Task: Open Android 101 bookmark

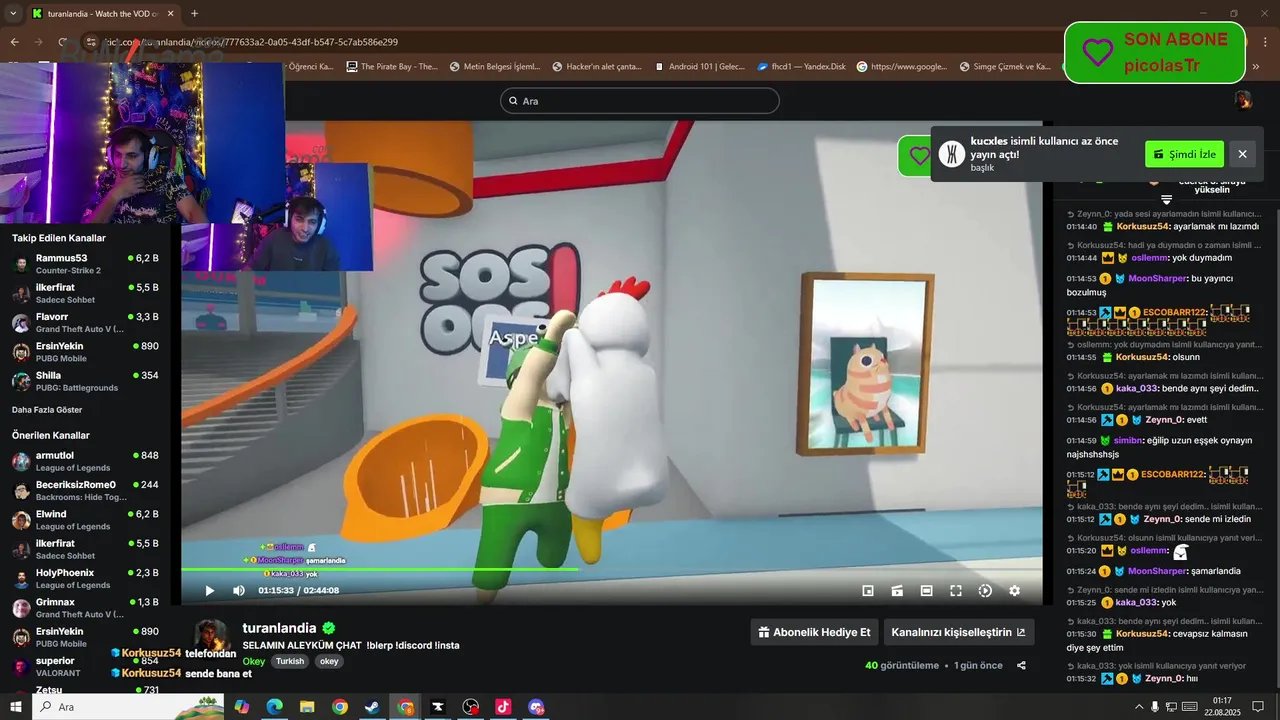Action: click(x=700, y=67)
